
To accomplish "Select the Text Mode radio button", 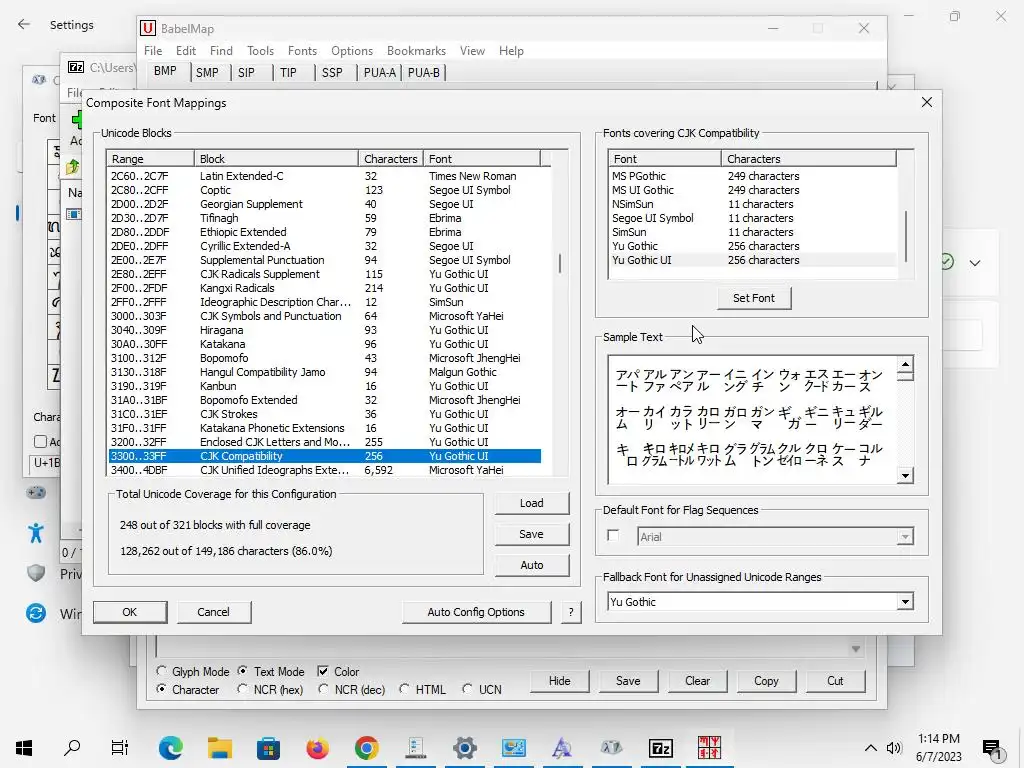I will [x=243, y=671].
